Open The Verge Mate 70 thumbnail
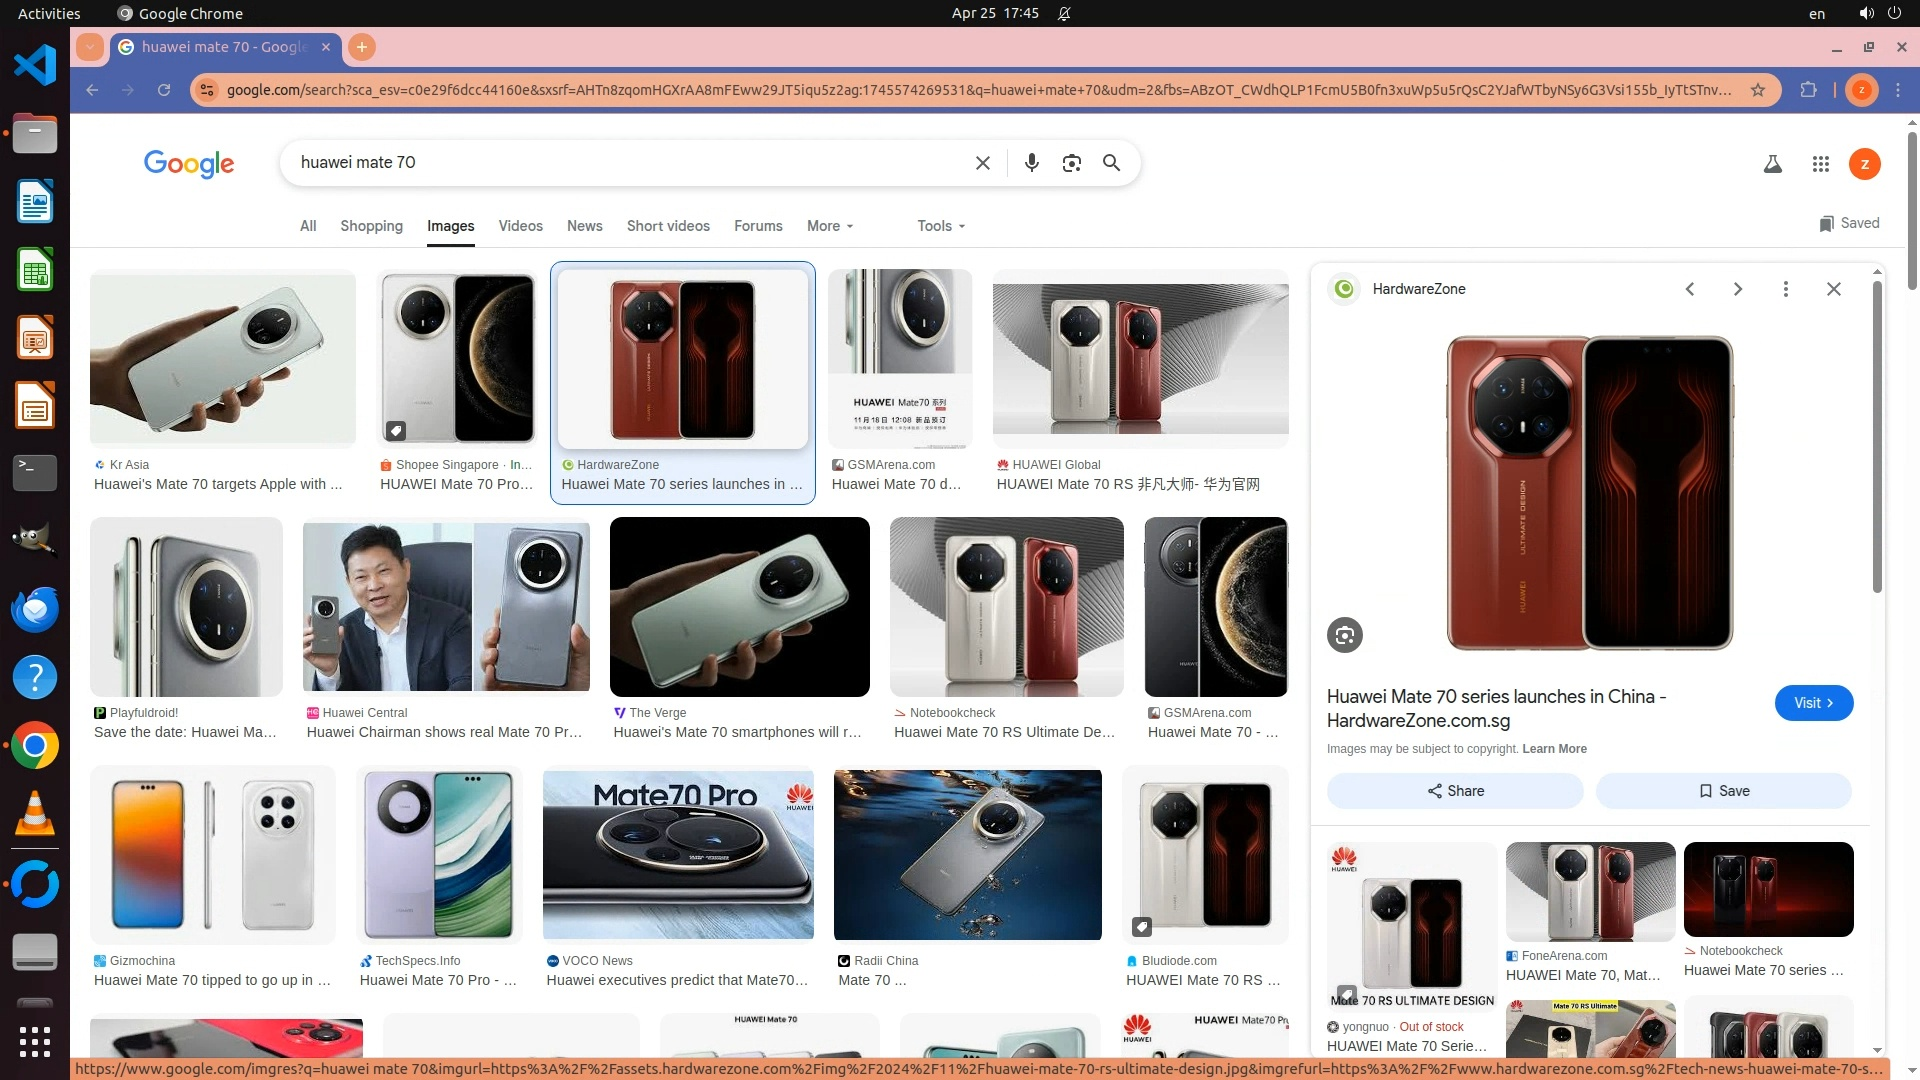The width and height of the screenshot is (1920, 1080). pos(739,607)
